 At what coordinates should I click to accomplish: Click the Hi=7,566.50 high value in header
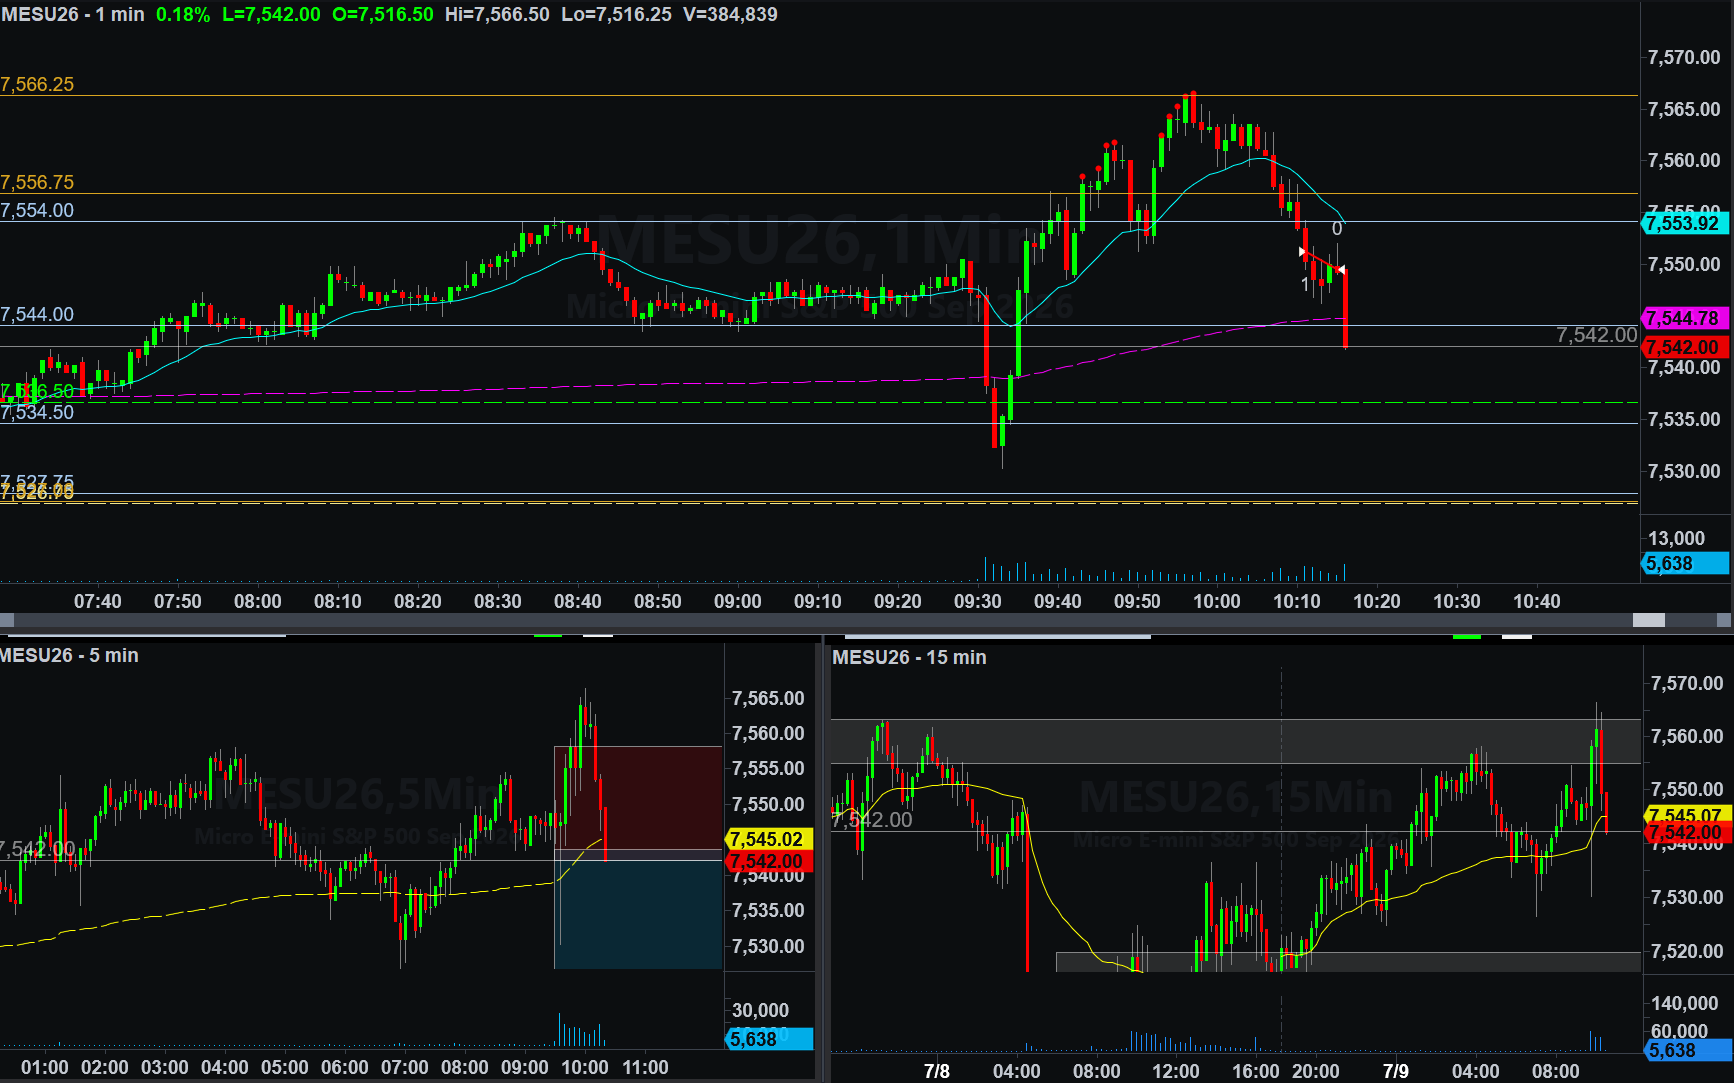[x=497, y=14]
